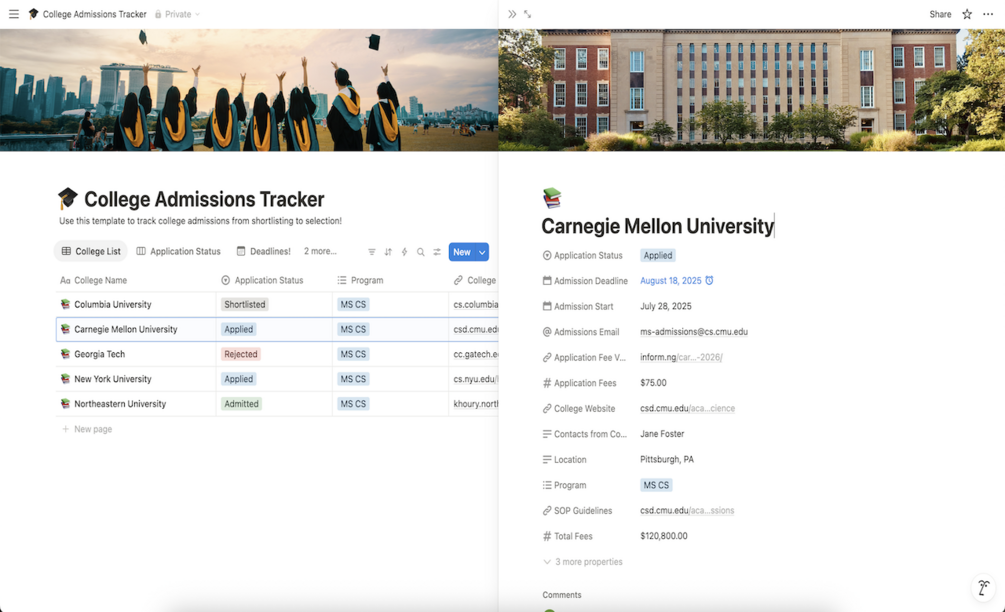Open Shortlisted status cell for Columbia University
Image resolution: width=1005 pixels, height=612 pixels.
pos(244,304)
